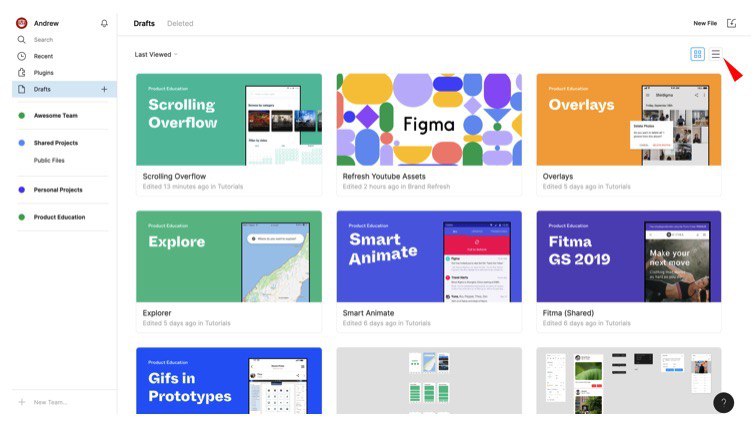Click the 'Smart Animate' file name caption
The image size is (756, 425).
(368, 313)
